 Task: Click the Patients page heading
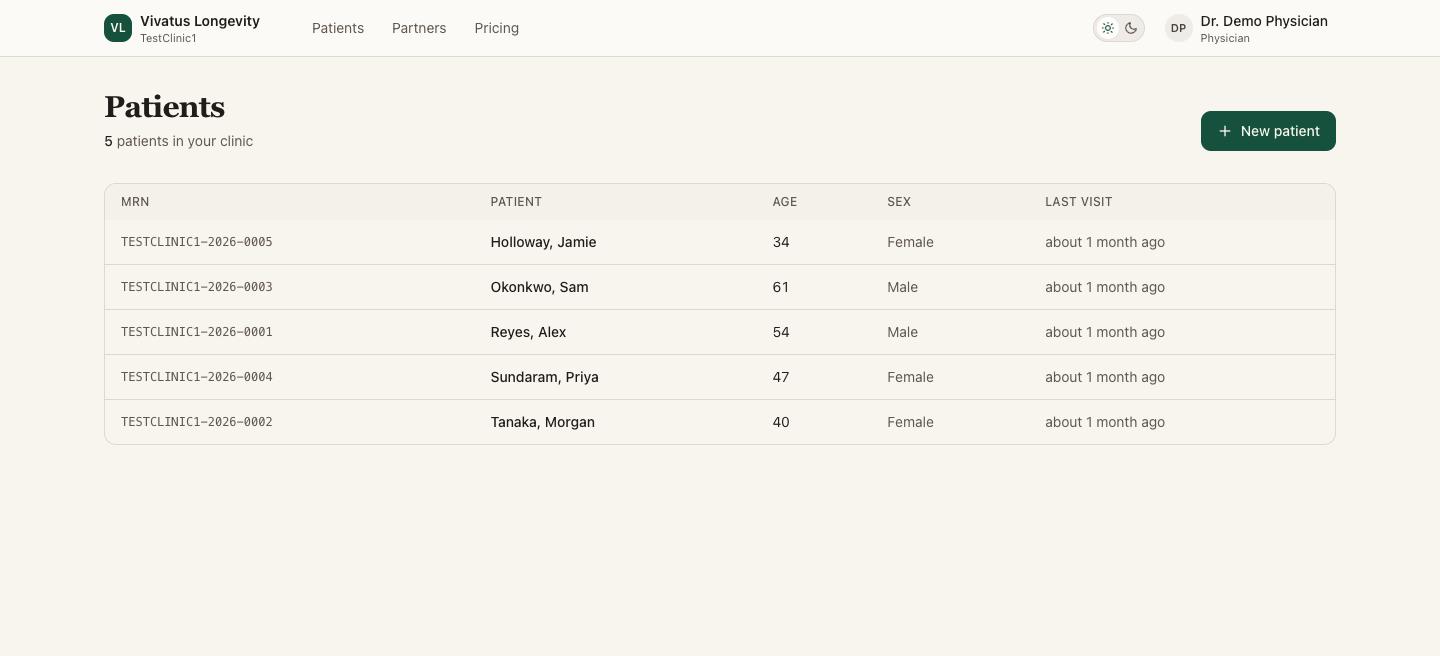164,107
